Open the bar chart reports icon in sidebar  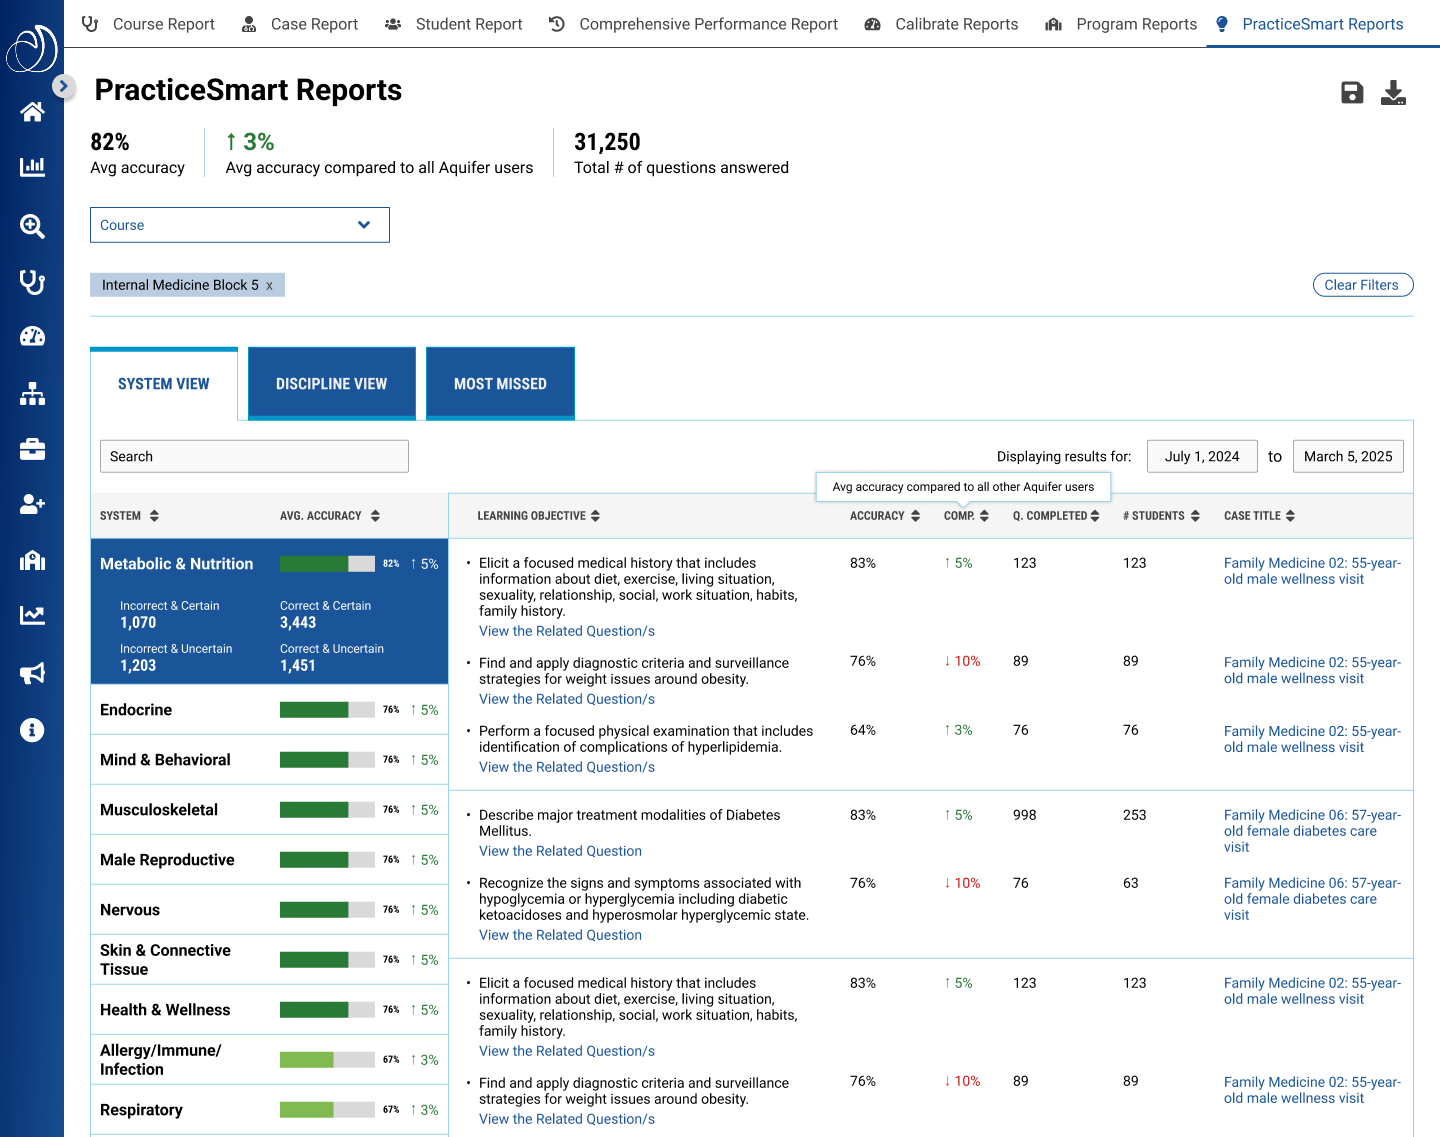32,168
